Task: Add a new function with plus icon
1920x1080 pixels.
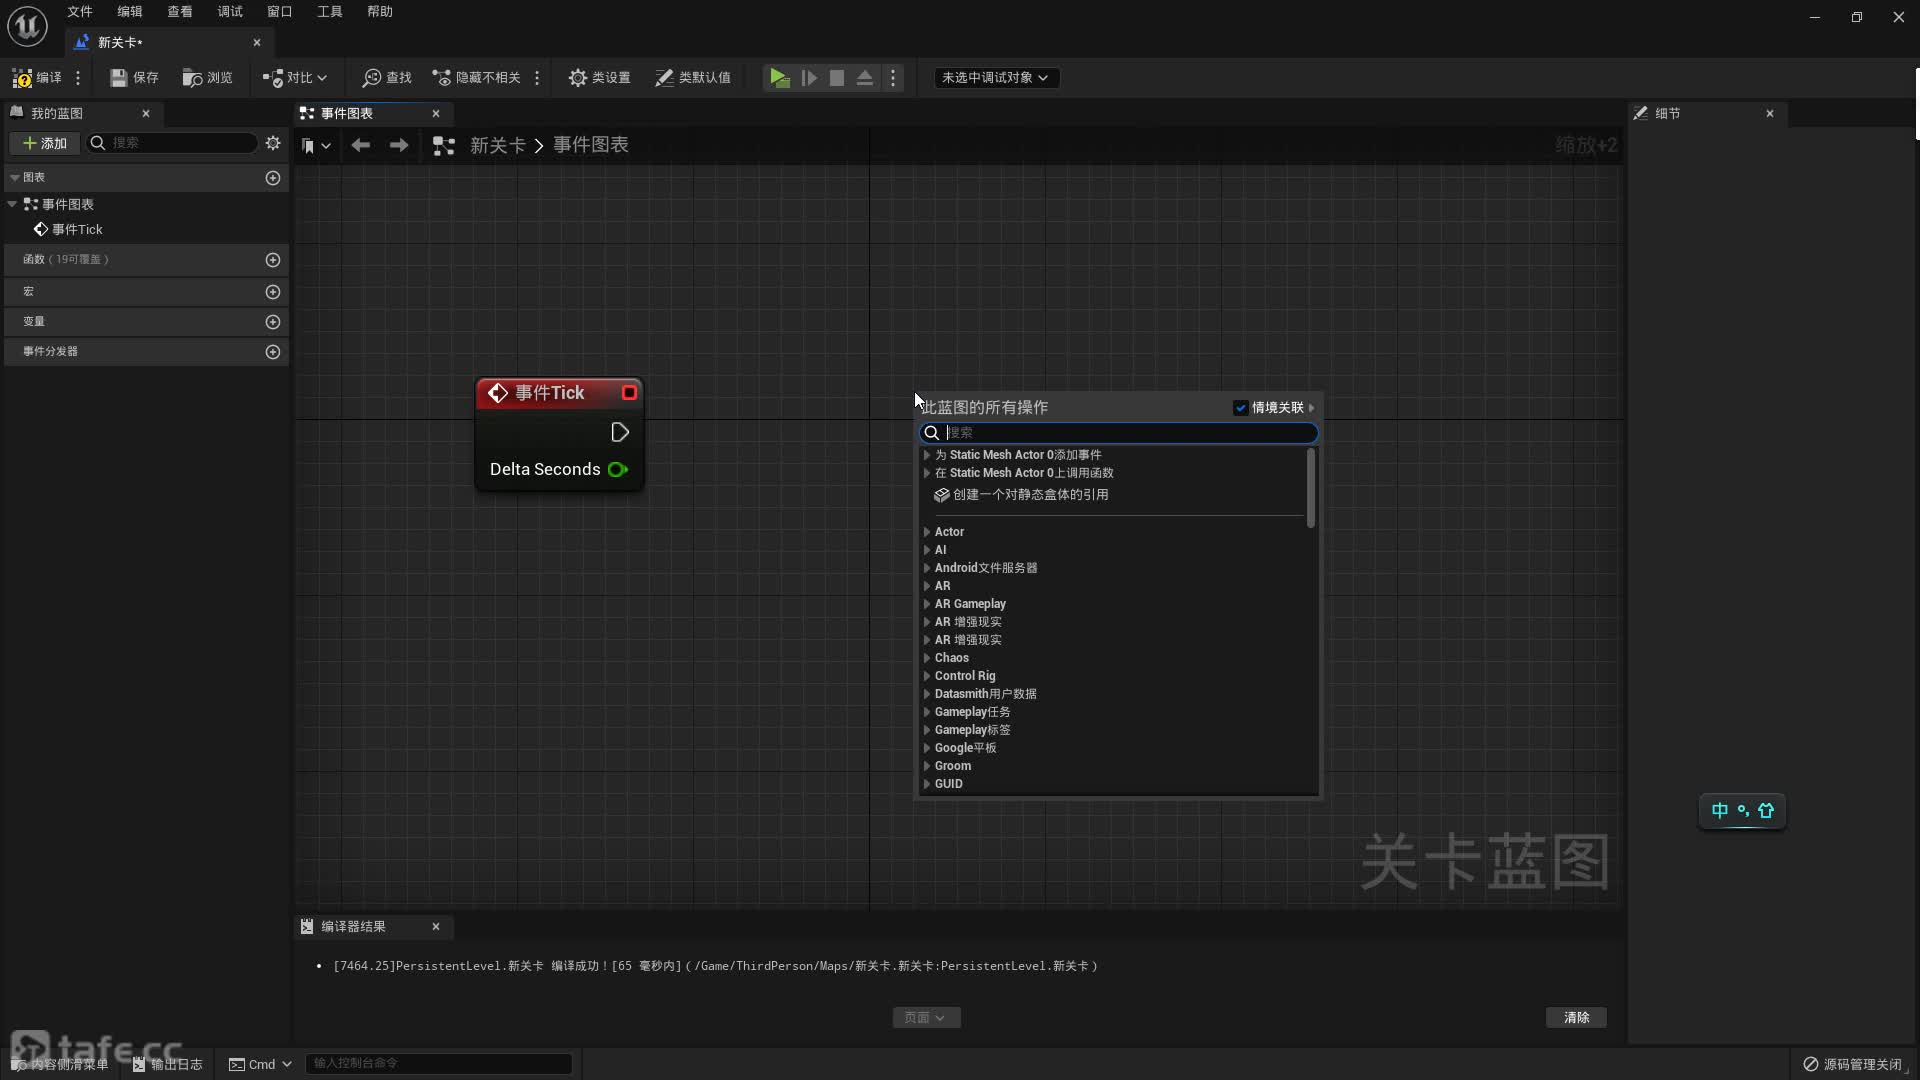Action: coord(273,260)
